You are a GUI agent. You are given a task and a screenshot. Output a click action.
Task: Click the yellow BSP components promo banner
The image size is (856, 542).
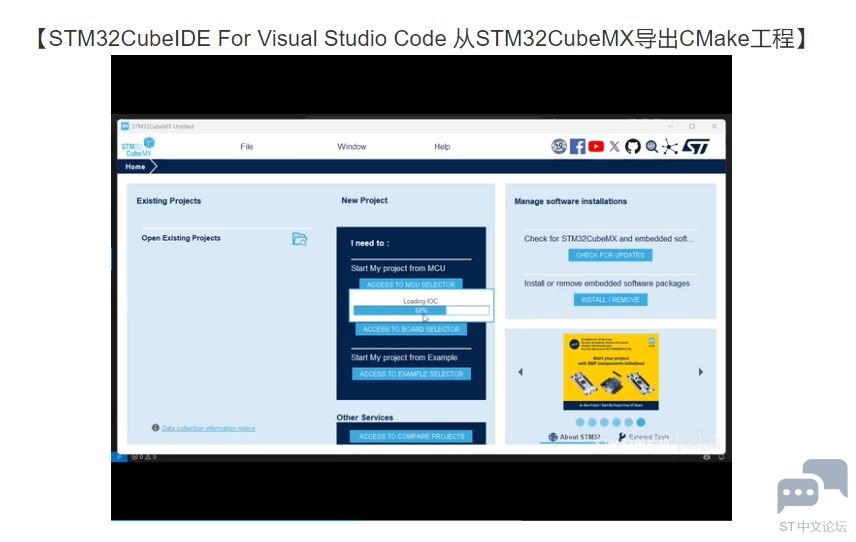click(x=610, y=372)
